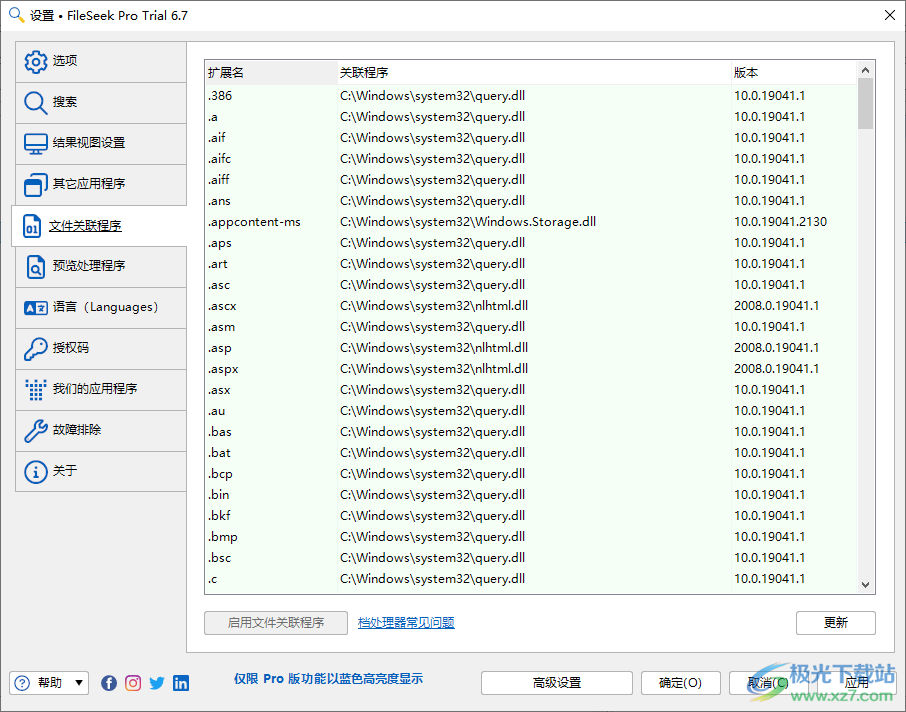Click the FileSeek title bar icon
This screenshot has width=906, height=712.
pos(16,15)
